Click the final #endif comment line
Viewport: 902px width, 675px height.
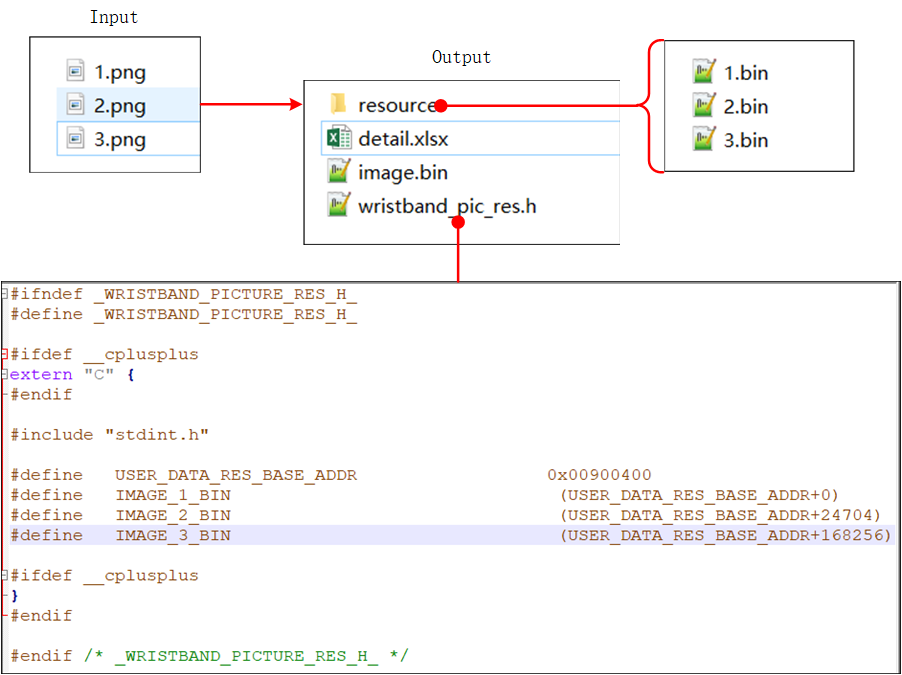click(x=209, y=656)
